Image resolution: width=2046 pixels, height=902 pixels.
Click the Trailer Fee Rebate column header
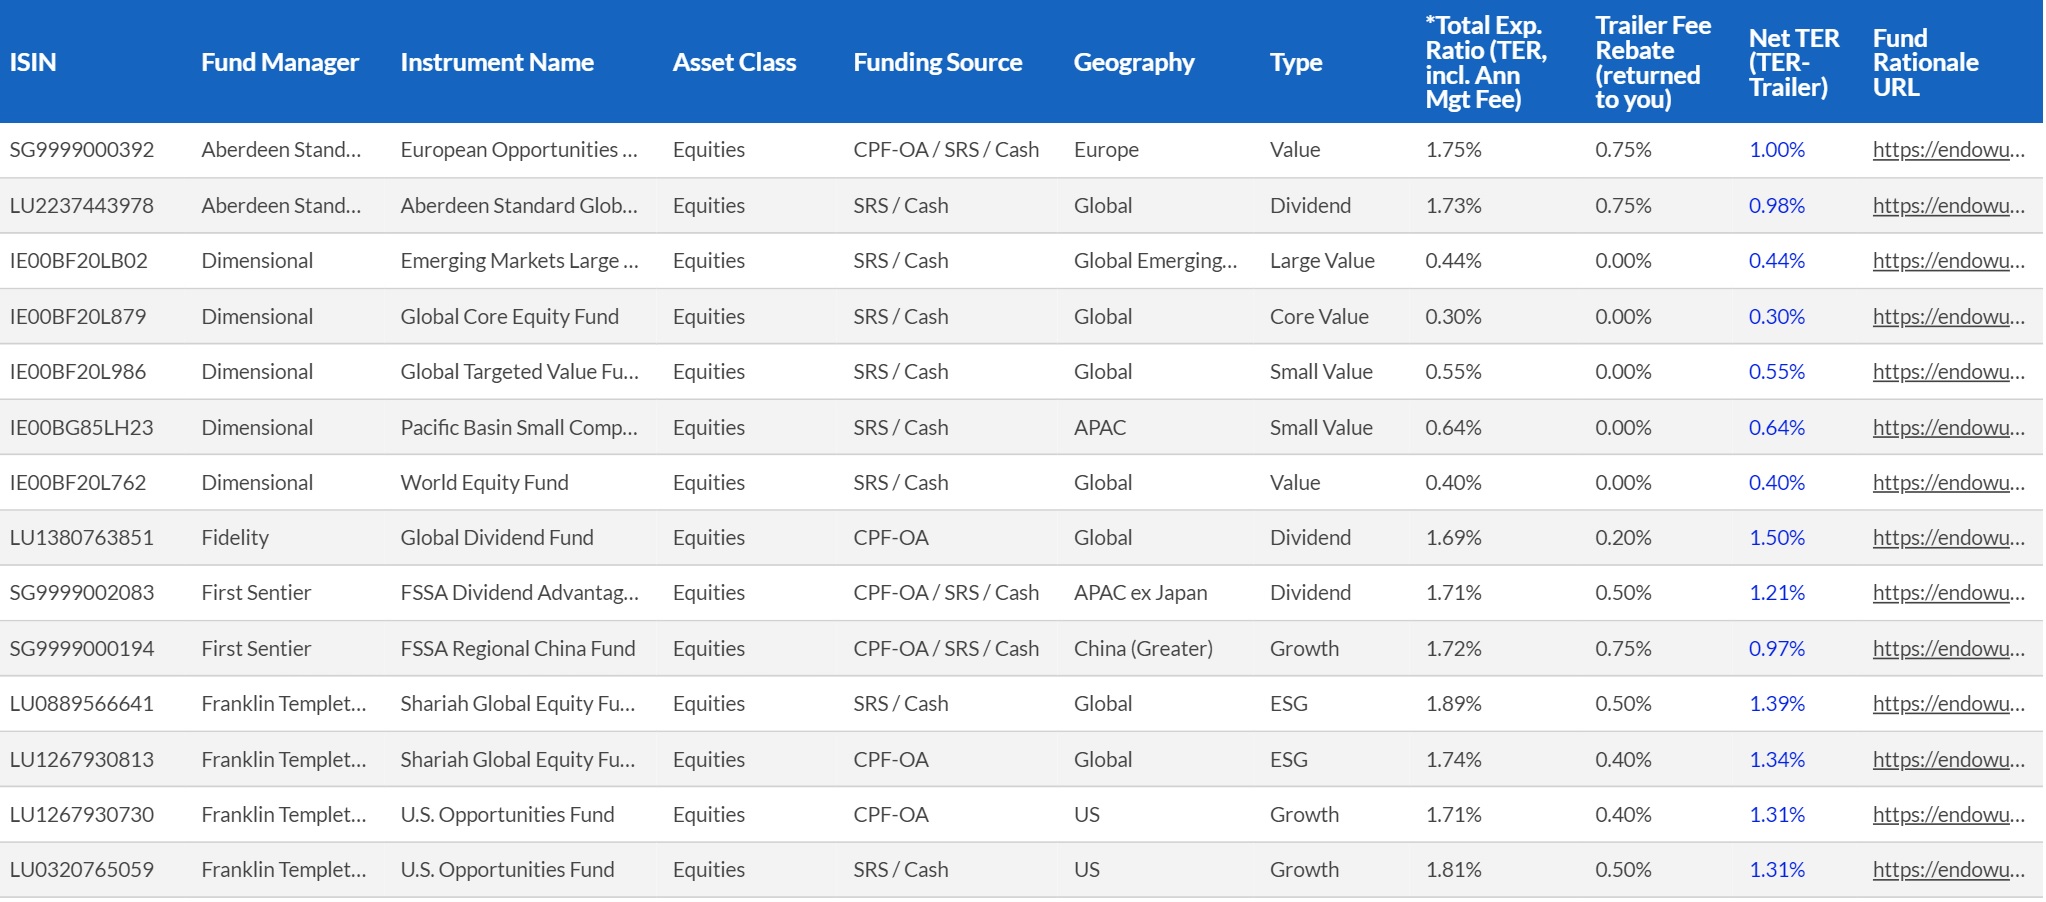[1652, 62]
